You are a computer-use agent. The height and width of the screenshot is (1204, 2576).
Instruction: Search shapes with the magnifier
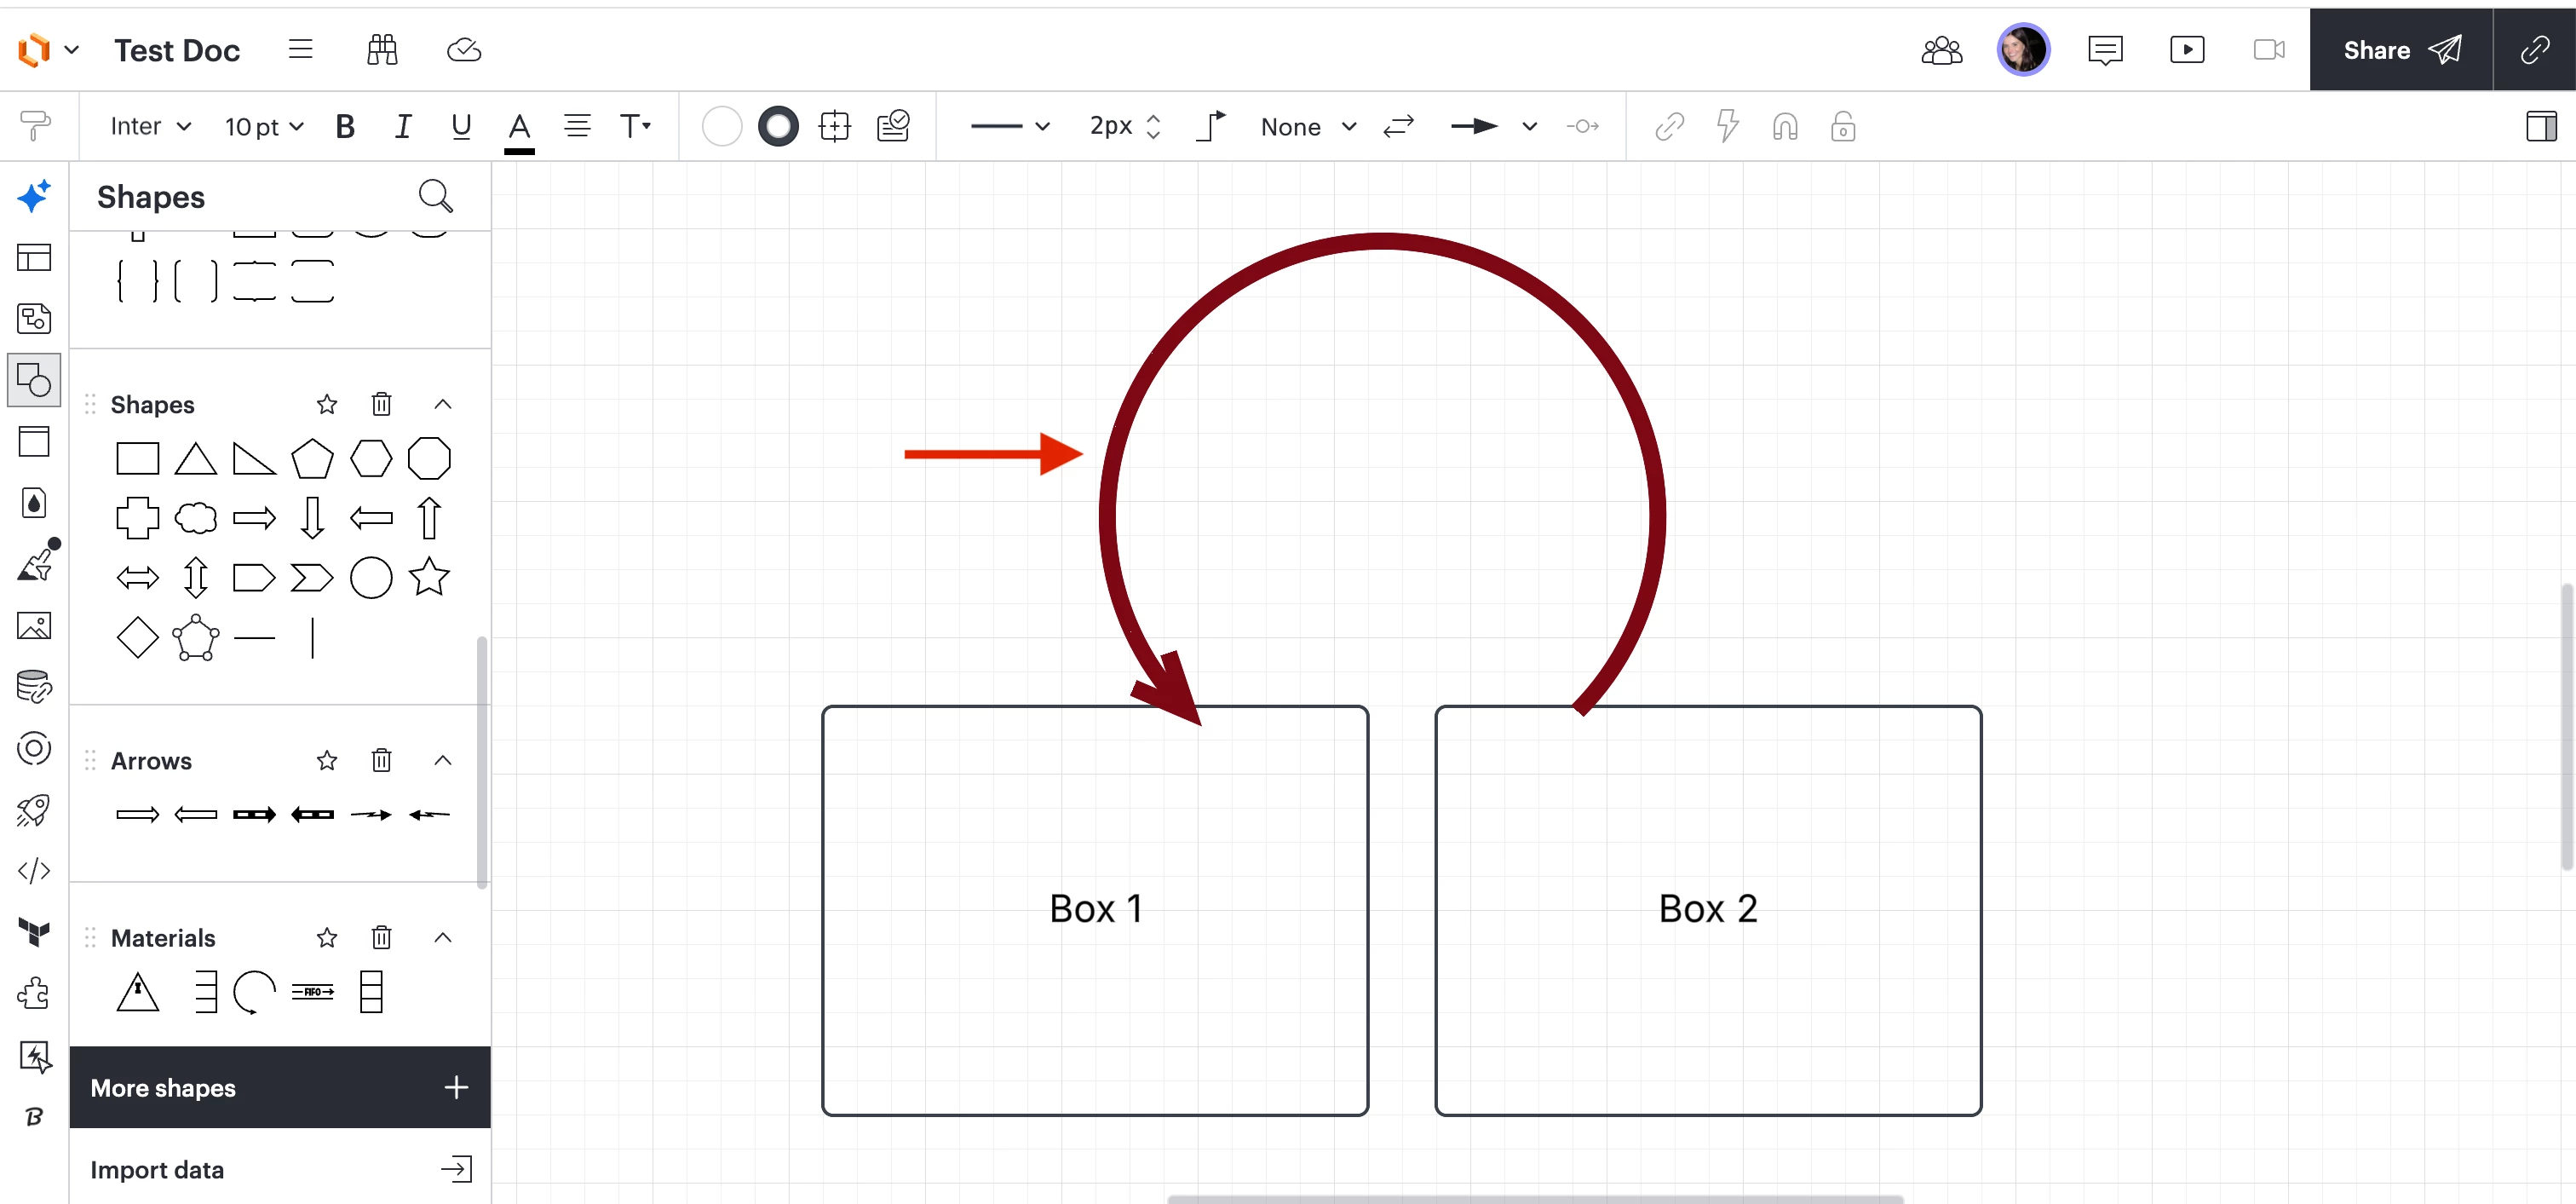(x=435, y=196)
